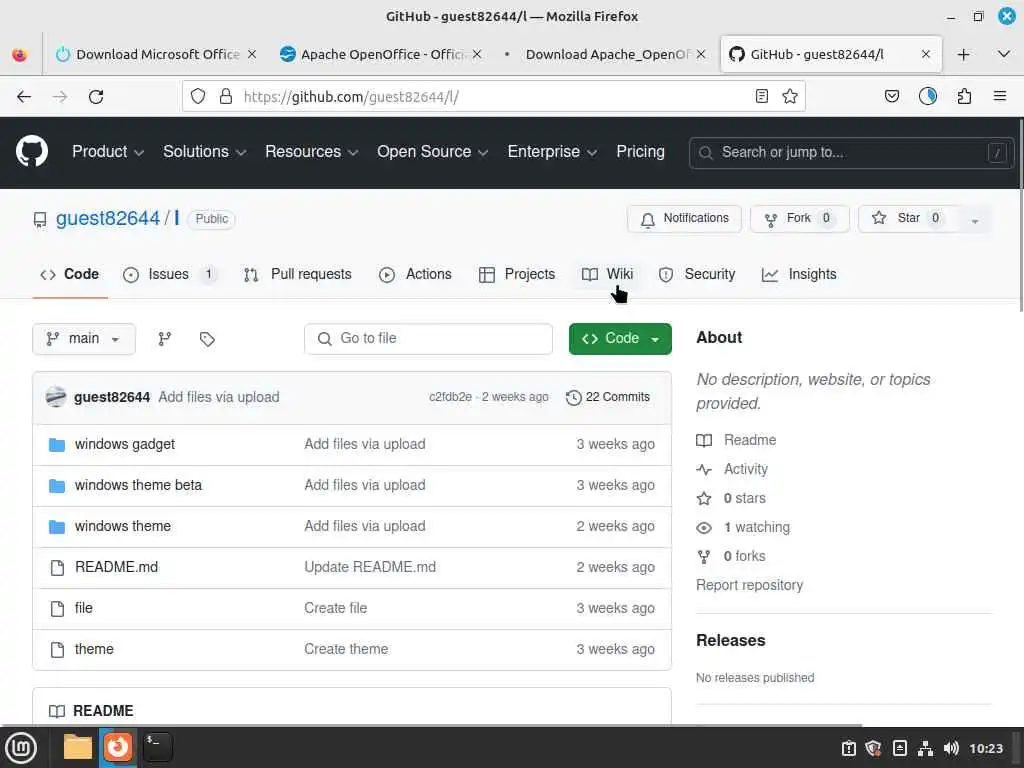View tags using the tag icon
The height and width of the screenshot is (768, 1024).
(207, 339)
